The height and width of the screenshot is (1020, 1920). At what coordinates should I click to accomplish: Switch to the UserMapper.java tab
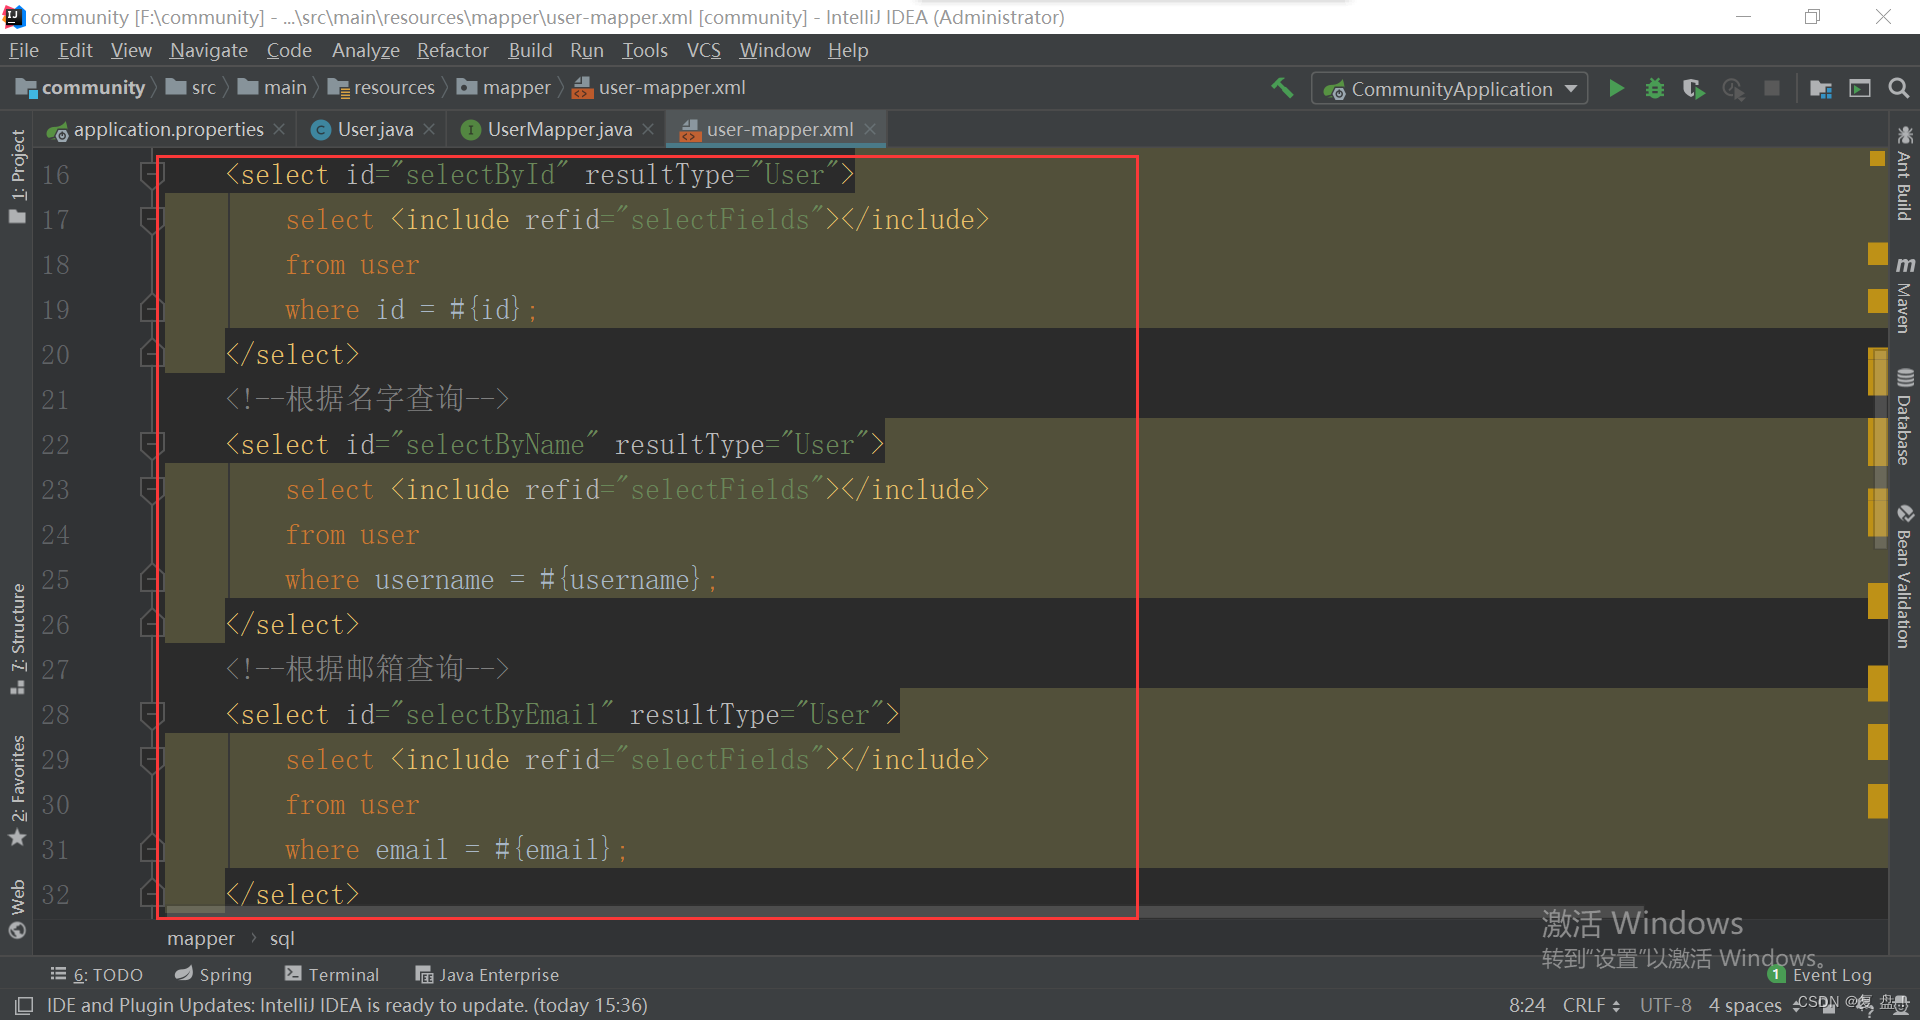coord(559,129)
